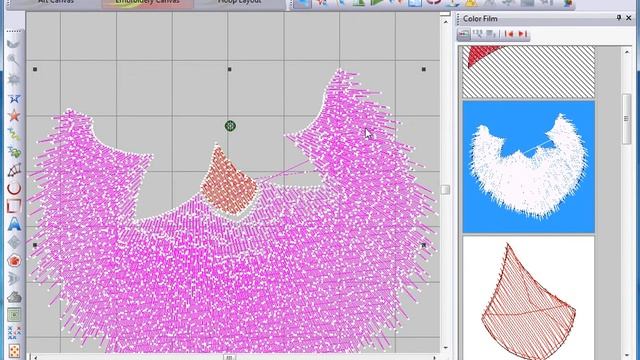Viewport: 640px width, 360px height.
Task: Choose the green flower stitch tool
Action: pos(14,152)
